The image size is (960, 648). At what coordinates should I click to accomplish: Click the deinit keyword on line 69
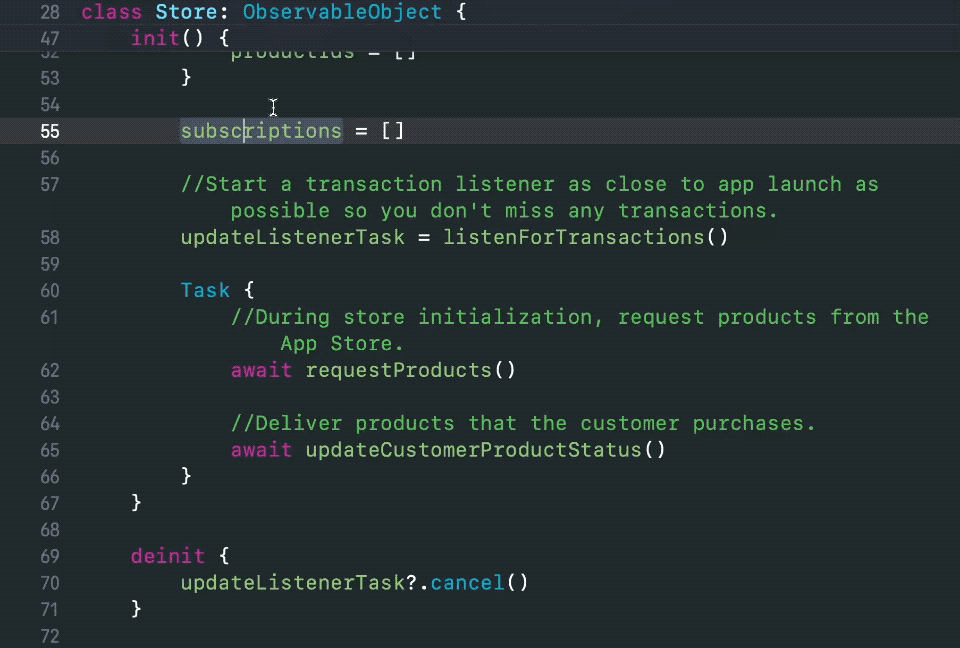(167, 556)
